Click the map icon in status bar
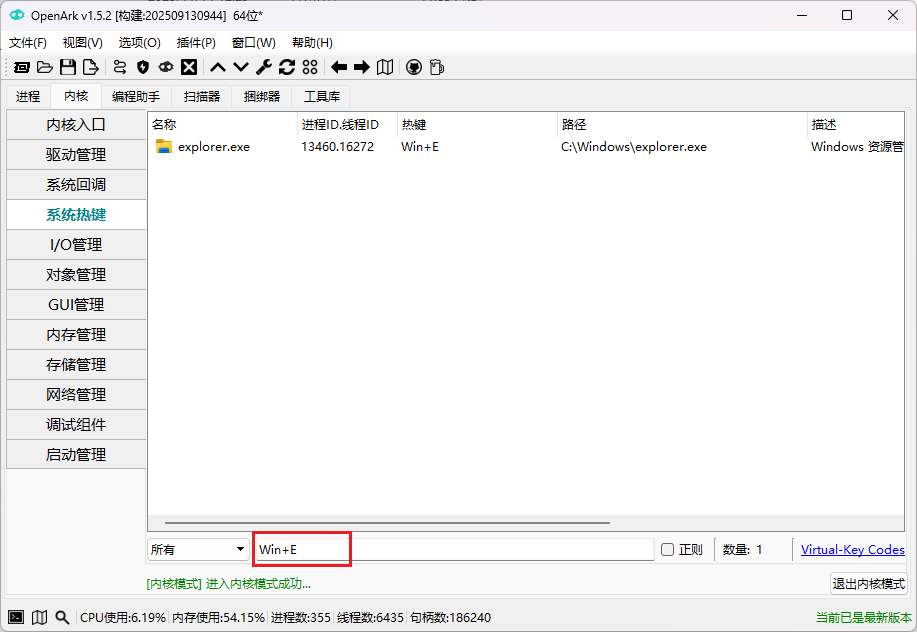Image resolution: width=917 pixels, height=632 pixels. pos(40,617)
